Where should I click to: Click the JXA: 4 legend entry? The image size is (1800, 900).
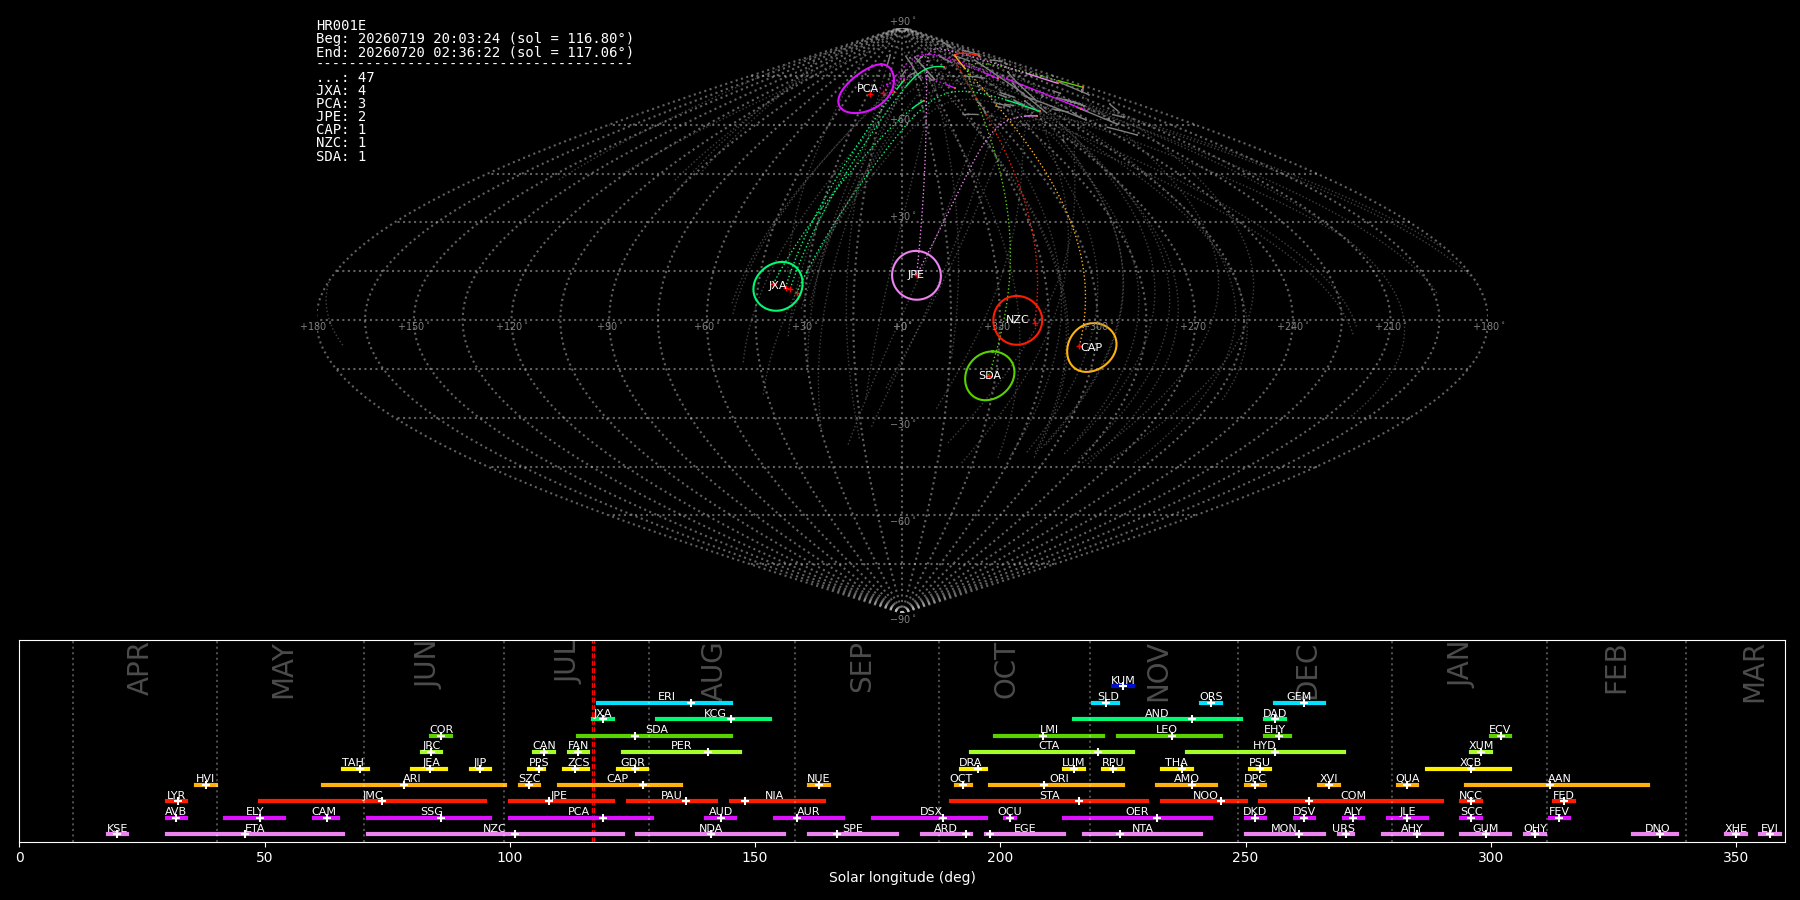[x=341, y=91]
